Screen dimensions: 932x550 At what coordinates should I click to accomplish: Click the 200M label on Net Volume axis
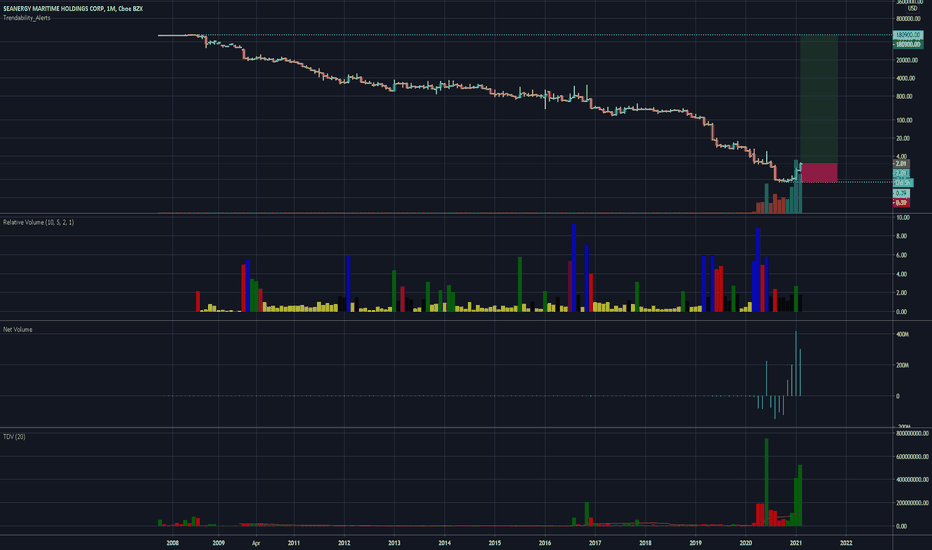pos(902,365)
